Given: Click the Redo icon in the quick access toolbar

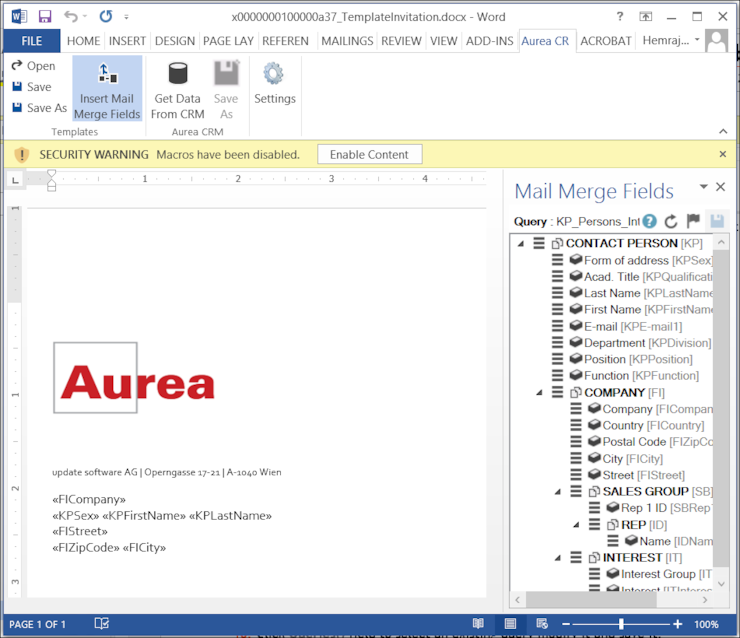Looking at the screenshot, I should (106, 17).
